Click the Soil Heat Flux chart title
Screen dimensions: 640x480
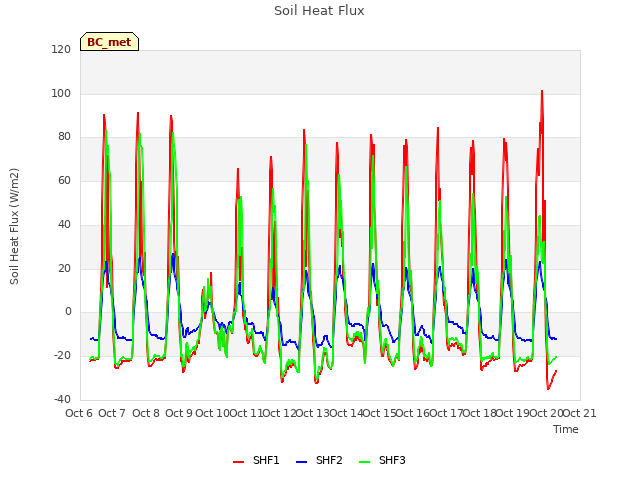pos(319,11)
